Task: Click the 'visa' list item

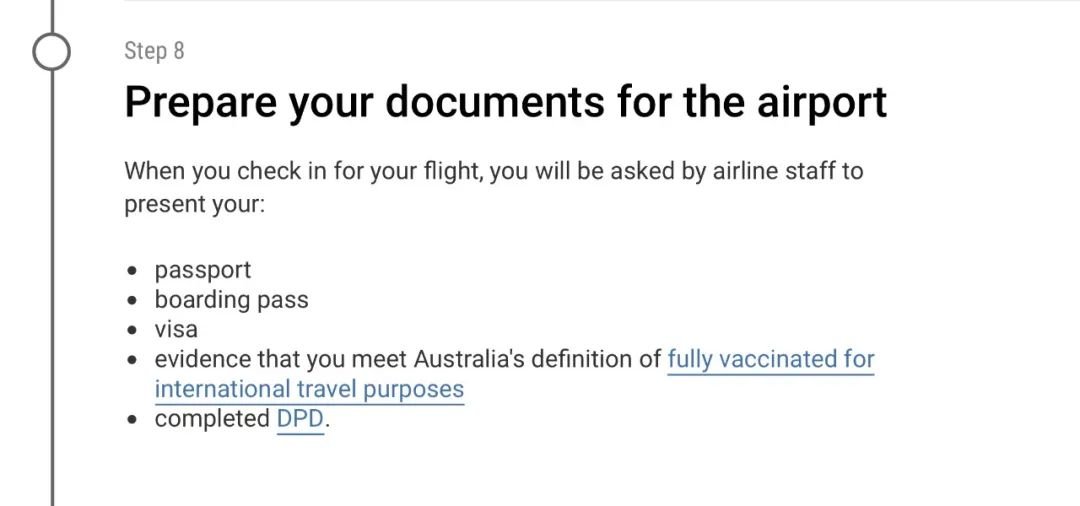Action: click(x=176, y=330)
